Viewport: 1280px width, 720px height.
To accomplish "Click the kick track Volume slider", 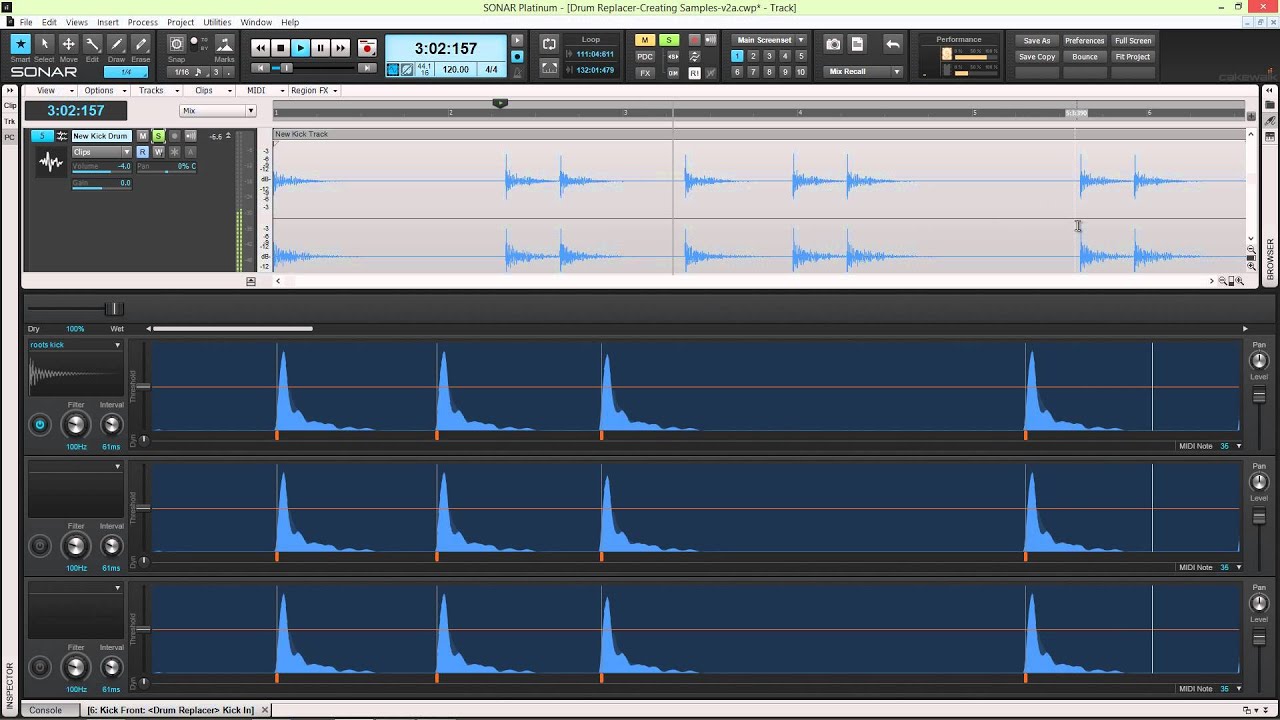I will click(x=101, y=168).
